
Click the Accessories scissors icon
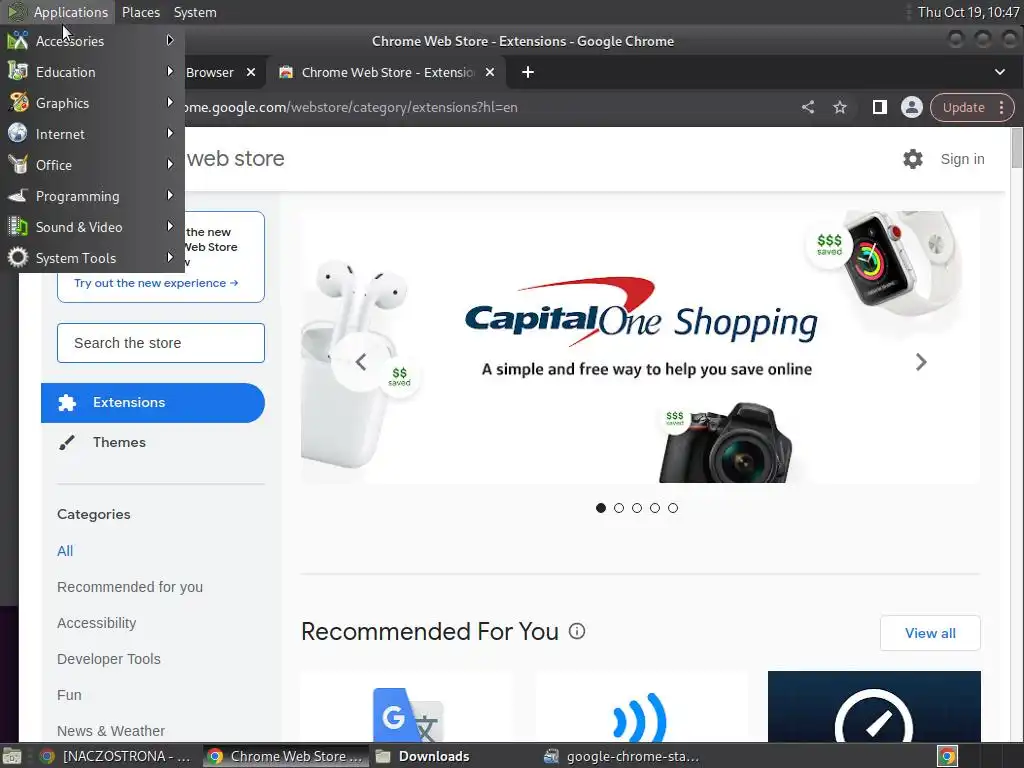click(18, 40)
